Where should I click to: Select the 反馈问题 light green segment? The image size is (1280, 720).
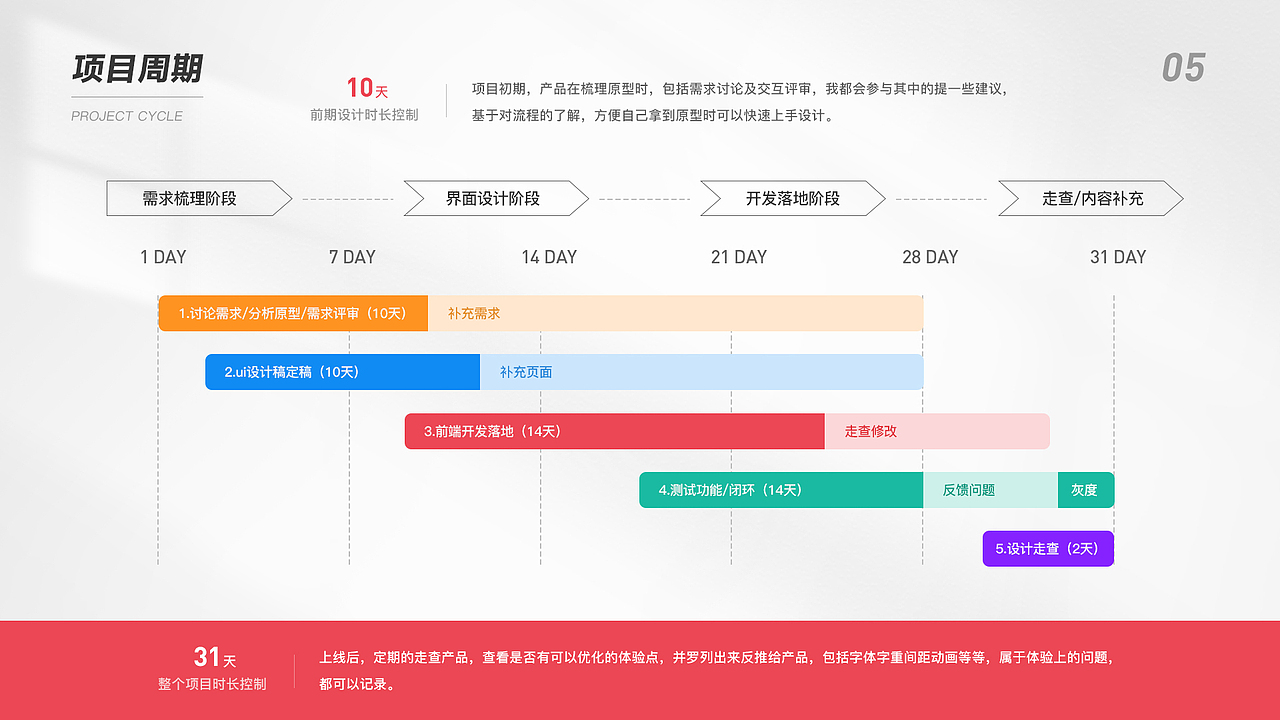990,490
